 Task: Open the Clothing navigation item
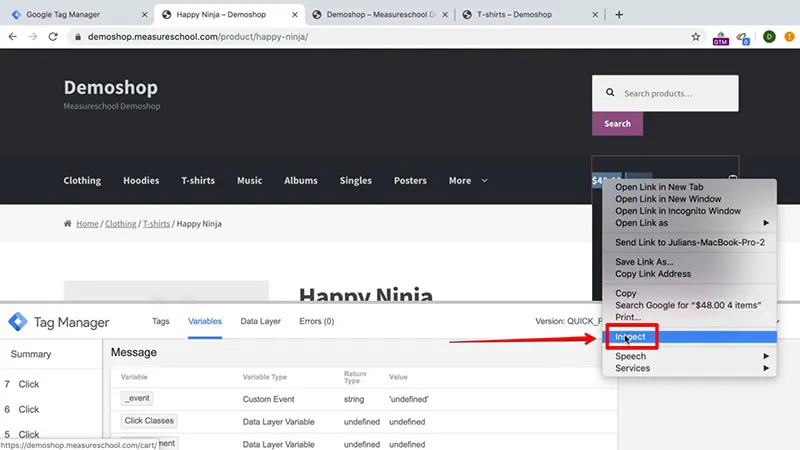point(82,181)
